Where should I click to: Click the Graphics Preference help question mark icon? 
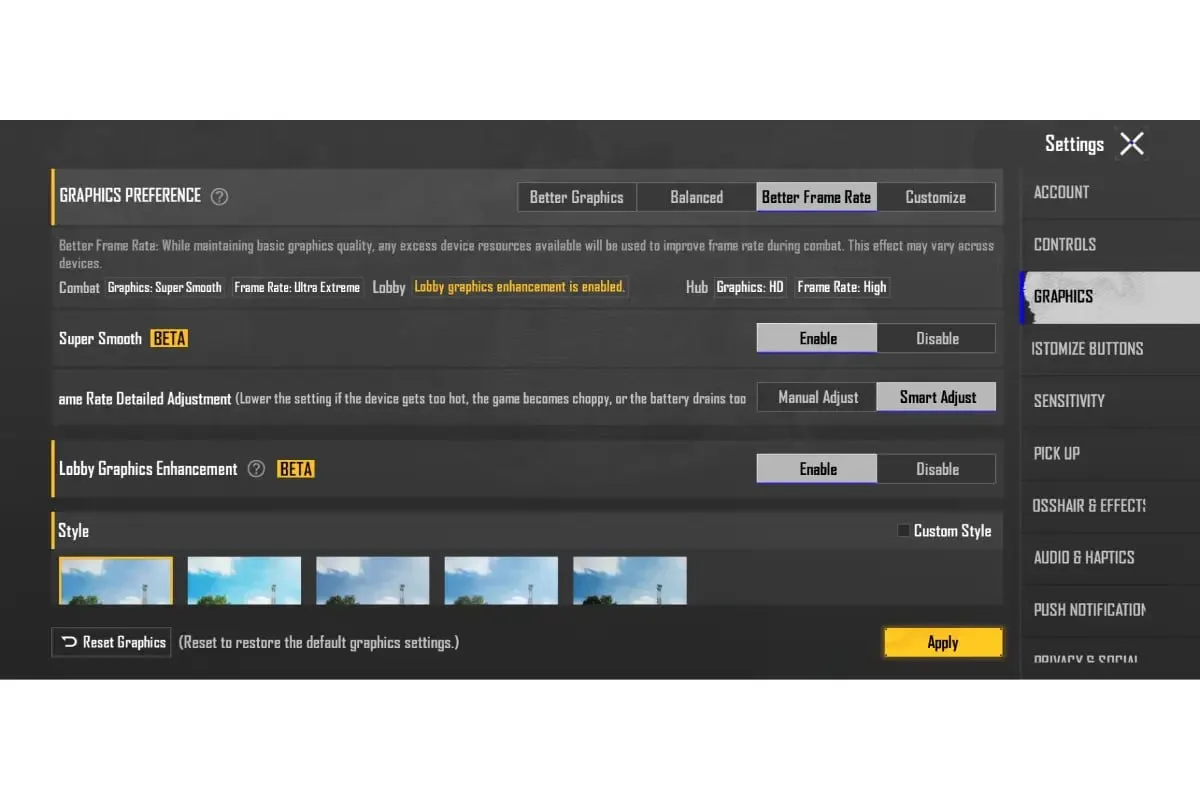coord(220,196)
